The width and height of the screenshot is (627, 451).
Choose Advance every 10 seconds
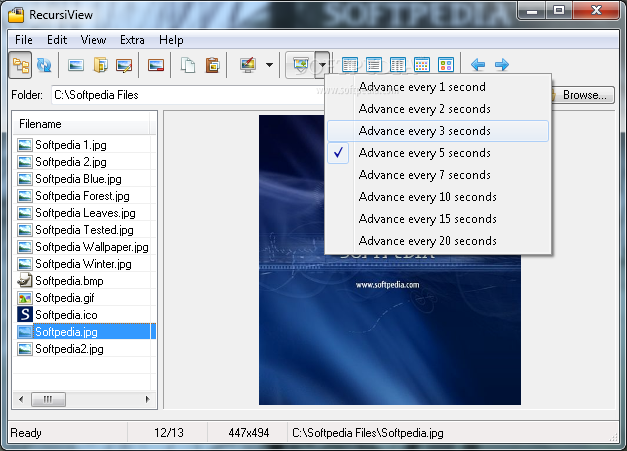[438, 197]
